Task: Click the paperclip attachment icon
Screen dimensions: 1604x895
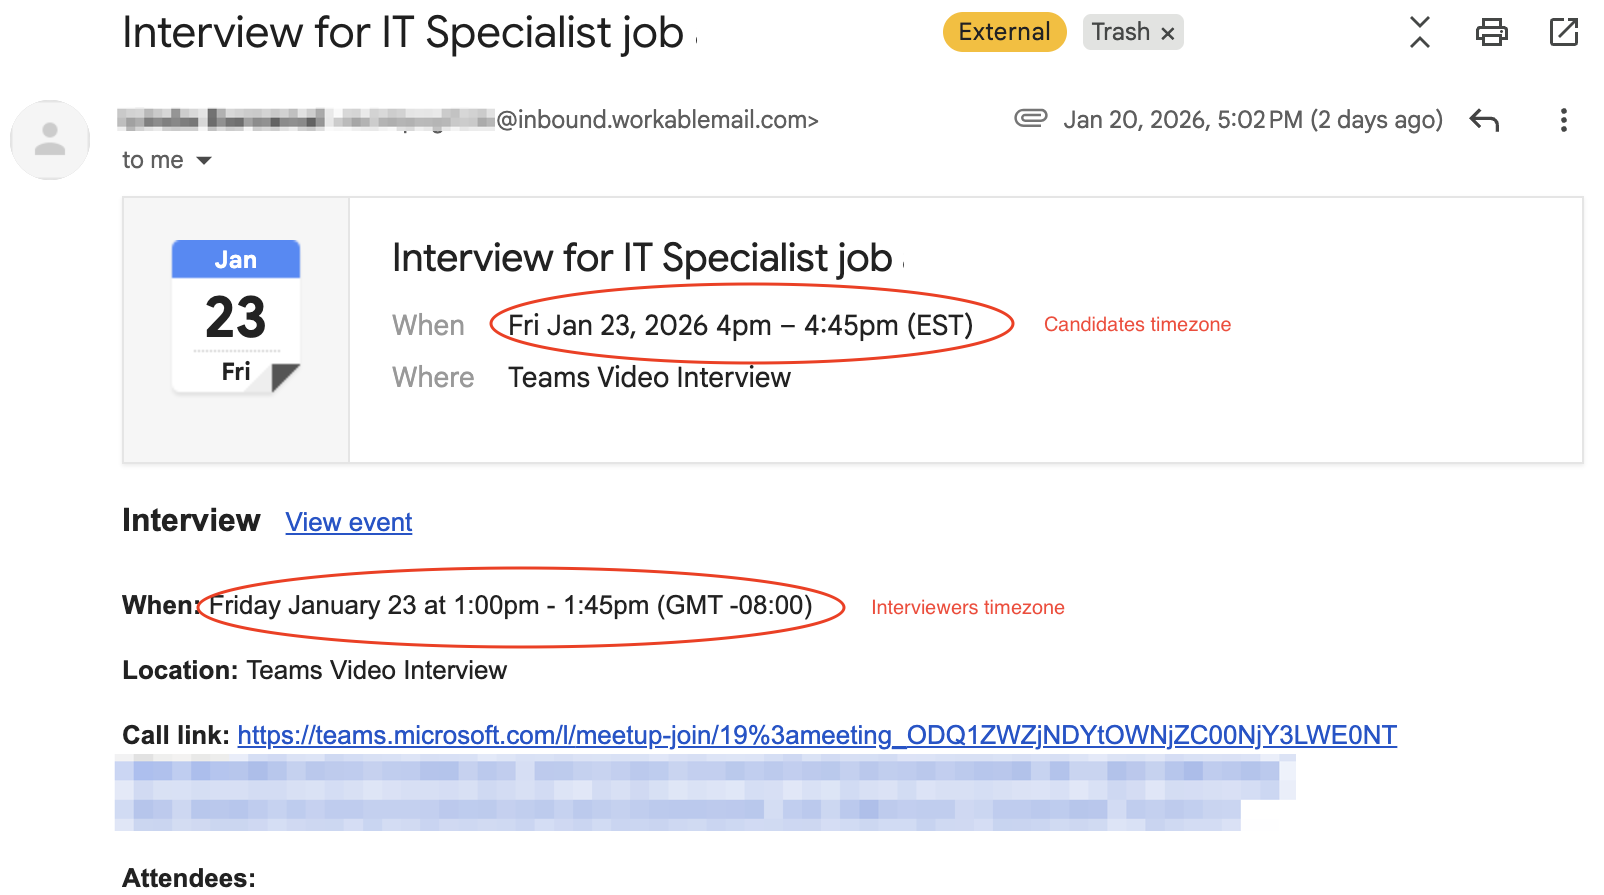Action: click(x=1030, y=119)
